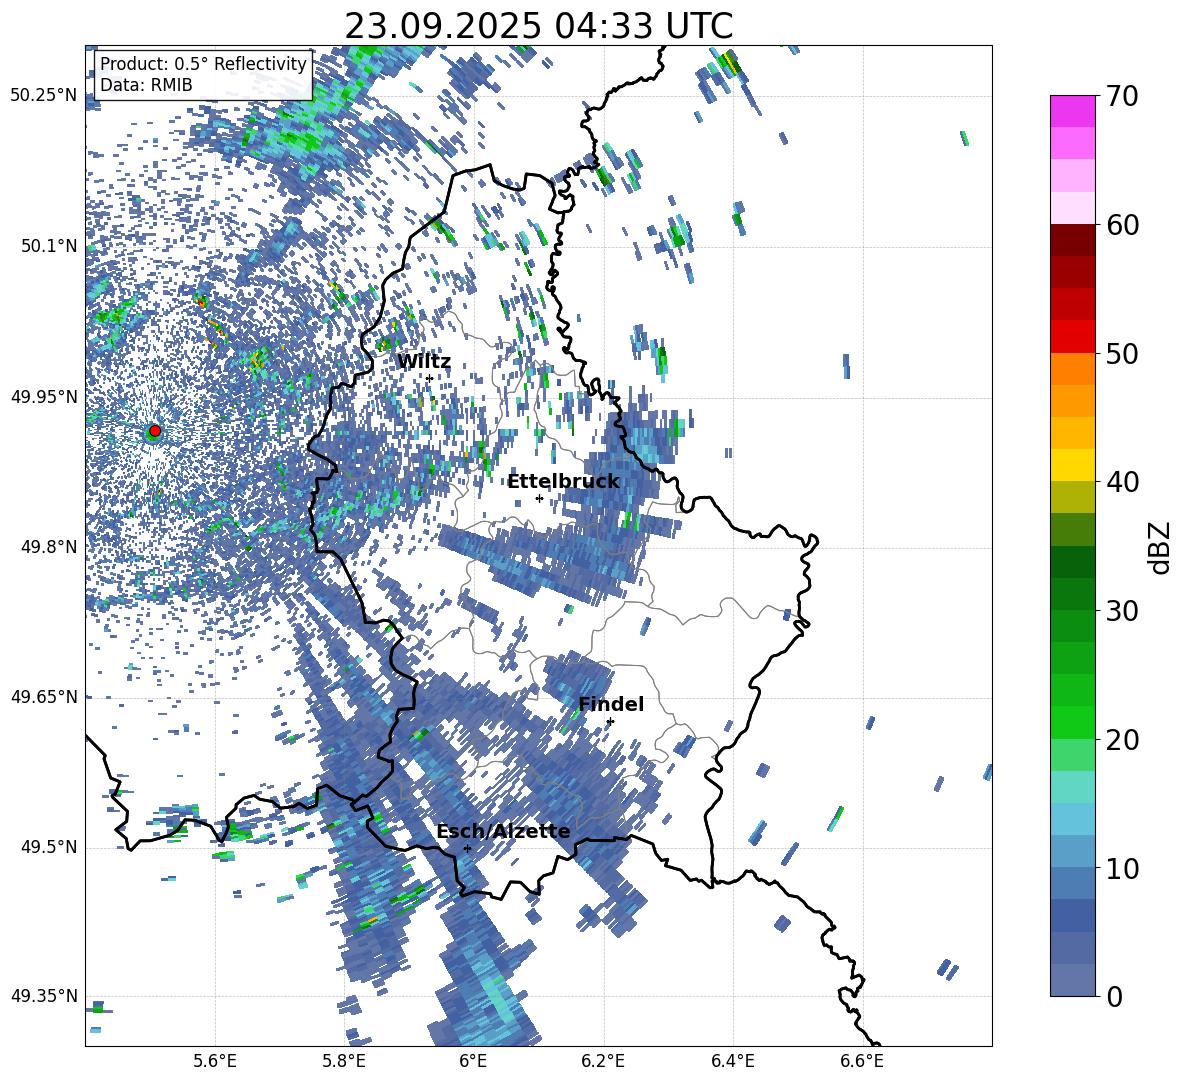Click the 60 value on the colorbar

(1122, 225)
